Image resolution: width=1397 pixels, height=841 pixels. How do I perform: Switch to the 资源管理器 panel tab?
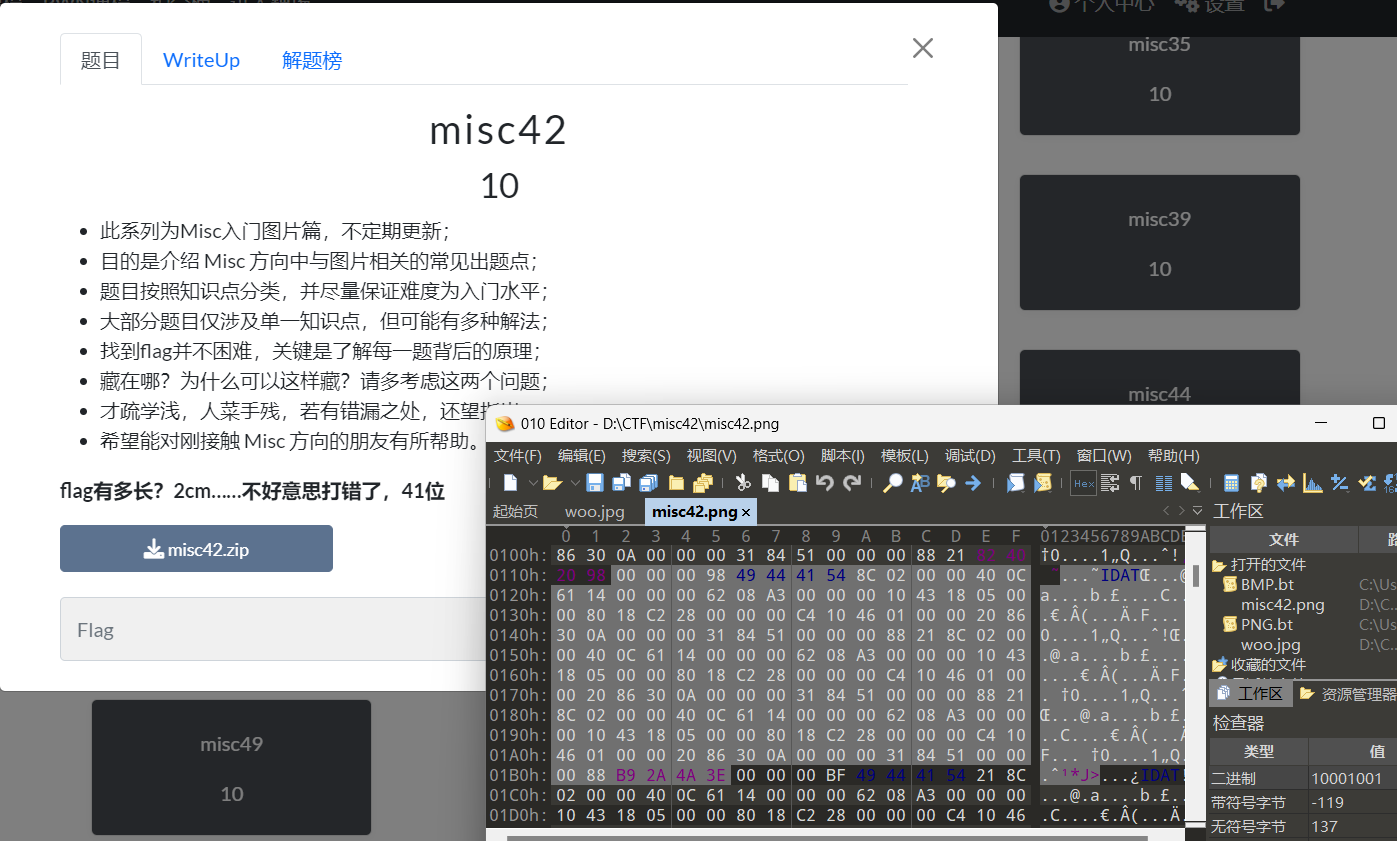tap(1346, 693)
